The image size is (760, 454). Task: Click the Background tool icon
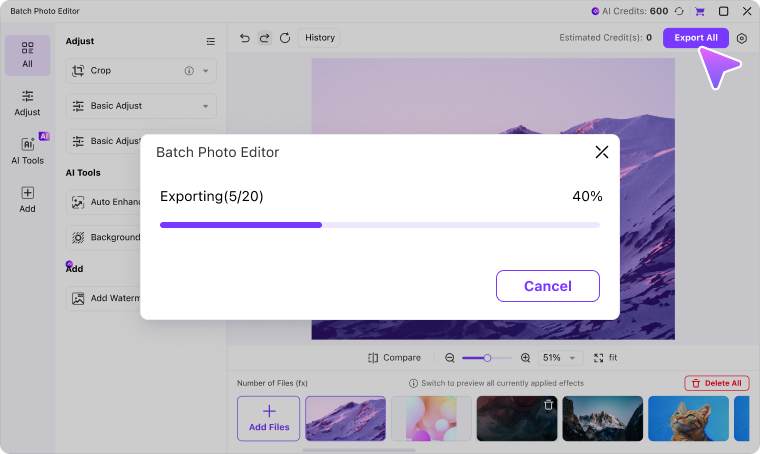78,237
